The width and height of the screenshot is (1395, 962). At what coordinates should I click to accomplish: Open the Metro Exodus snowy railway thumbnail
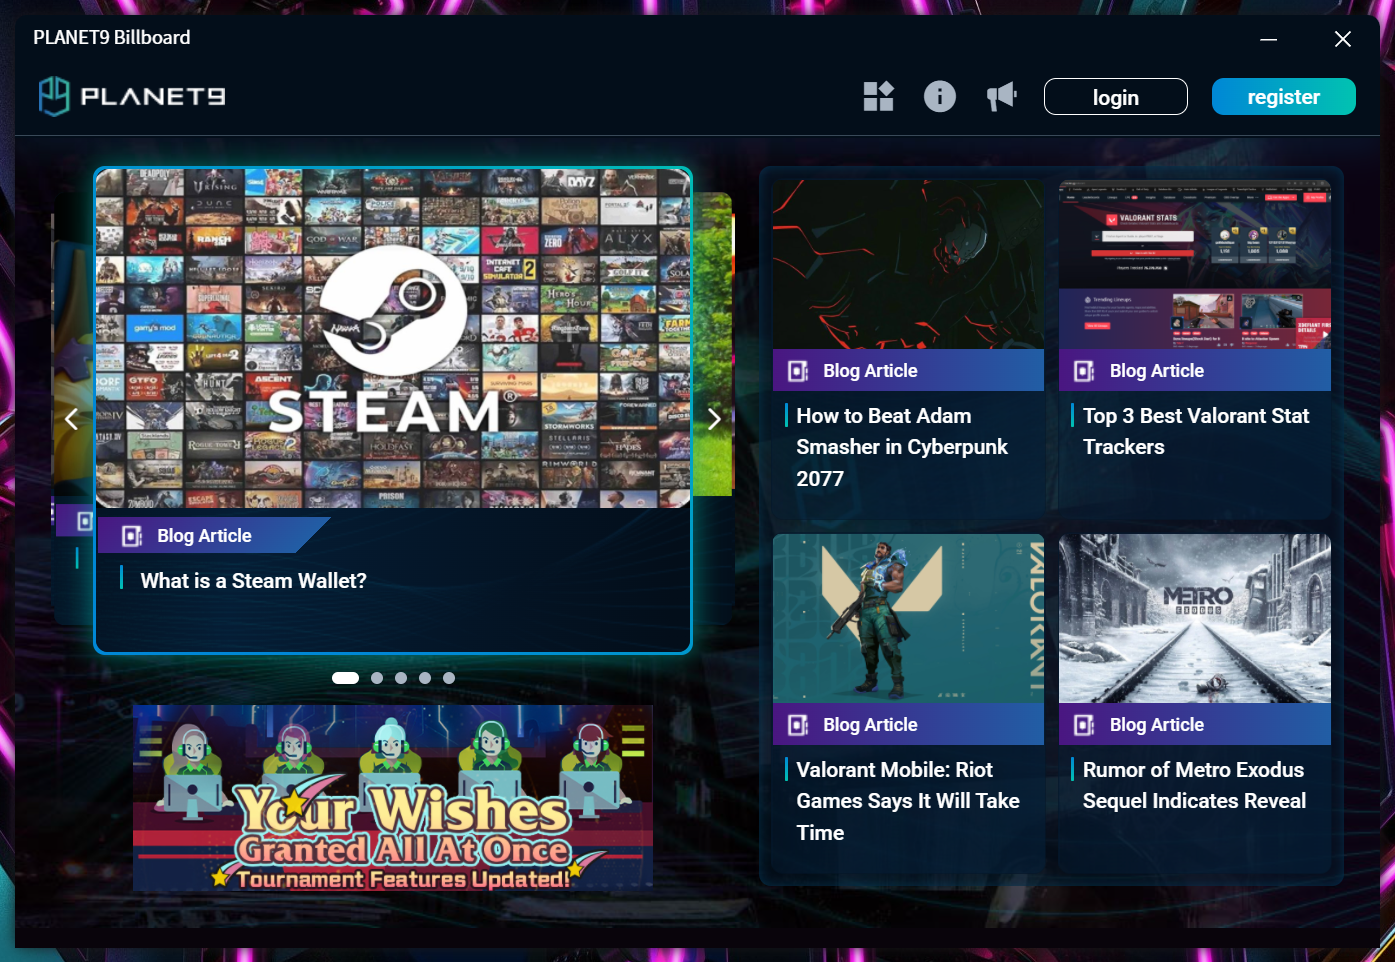[1195, 618]
